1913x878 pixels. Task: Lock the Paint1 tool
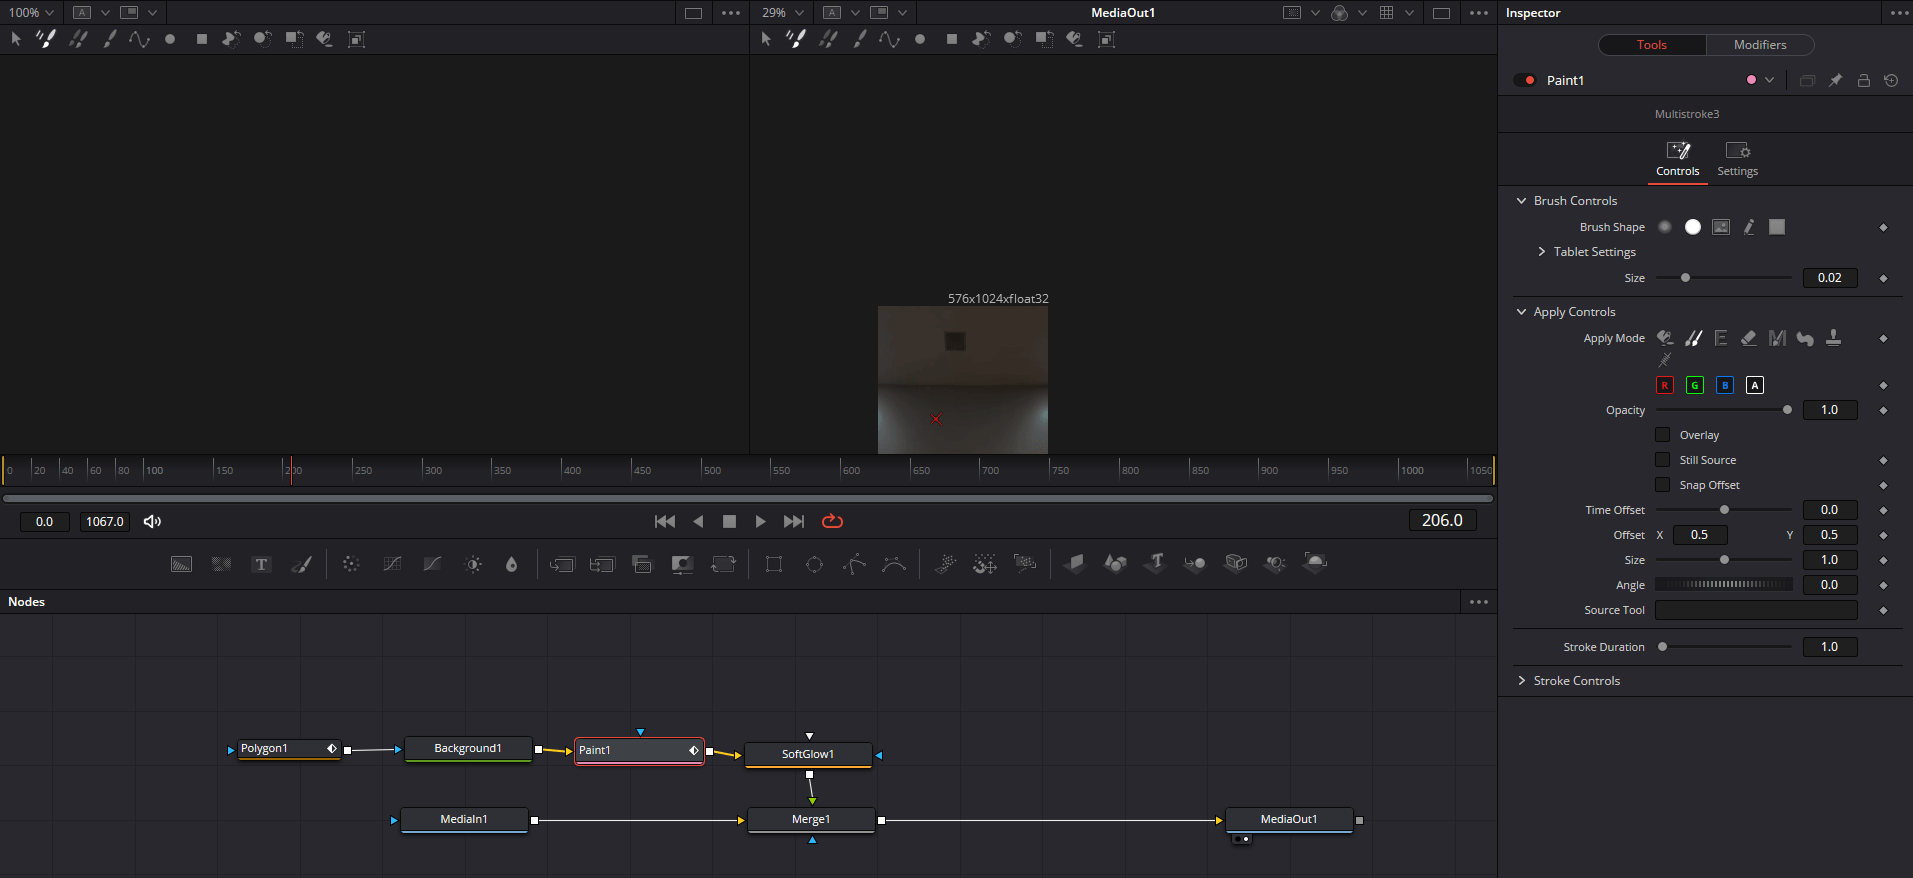(1863, 80)
